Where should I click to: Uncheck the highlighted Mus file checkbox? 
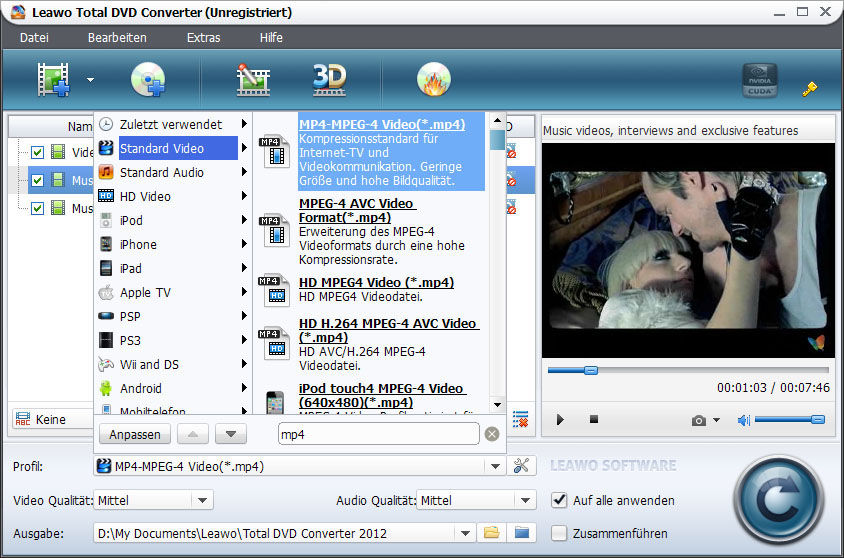(x=37, y=180)
